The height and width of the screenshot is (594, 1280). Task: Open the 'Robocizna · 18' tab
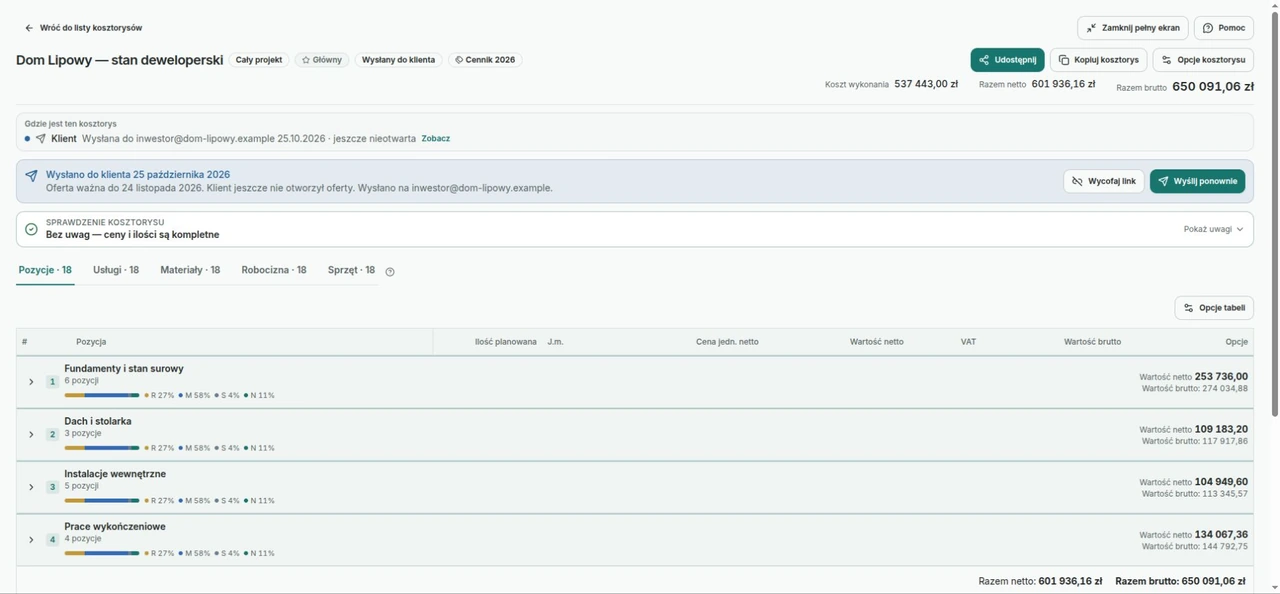[274, 270]
